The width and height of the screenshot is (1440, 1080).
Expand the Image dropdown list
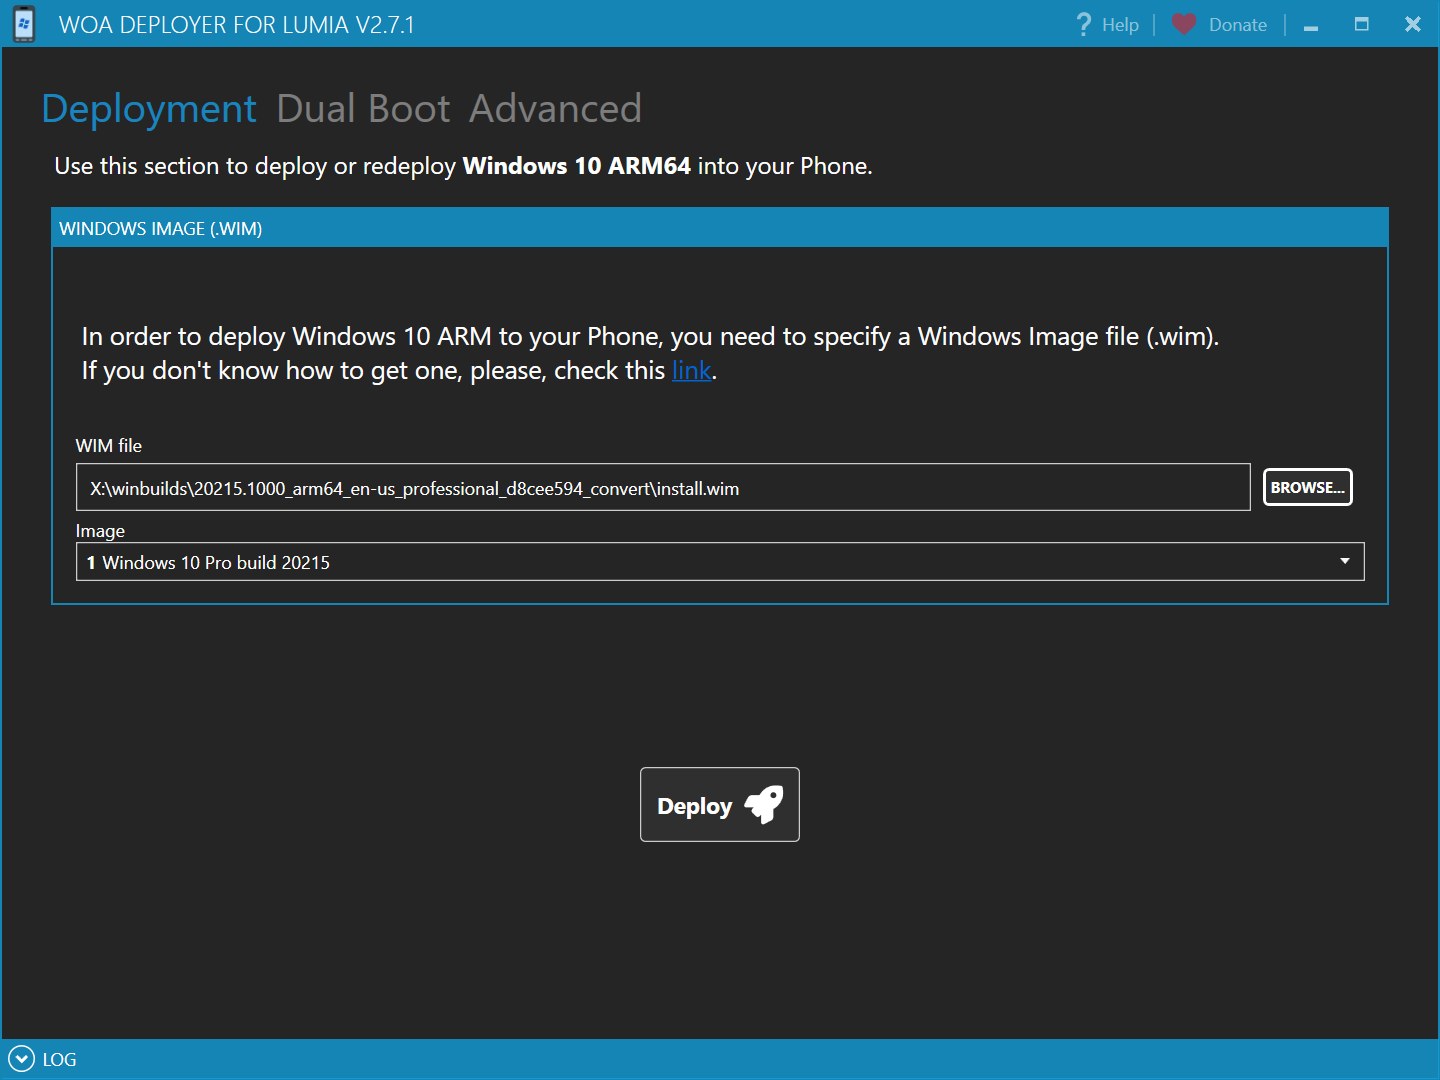(x=1345, y=561)
